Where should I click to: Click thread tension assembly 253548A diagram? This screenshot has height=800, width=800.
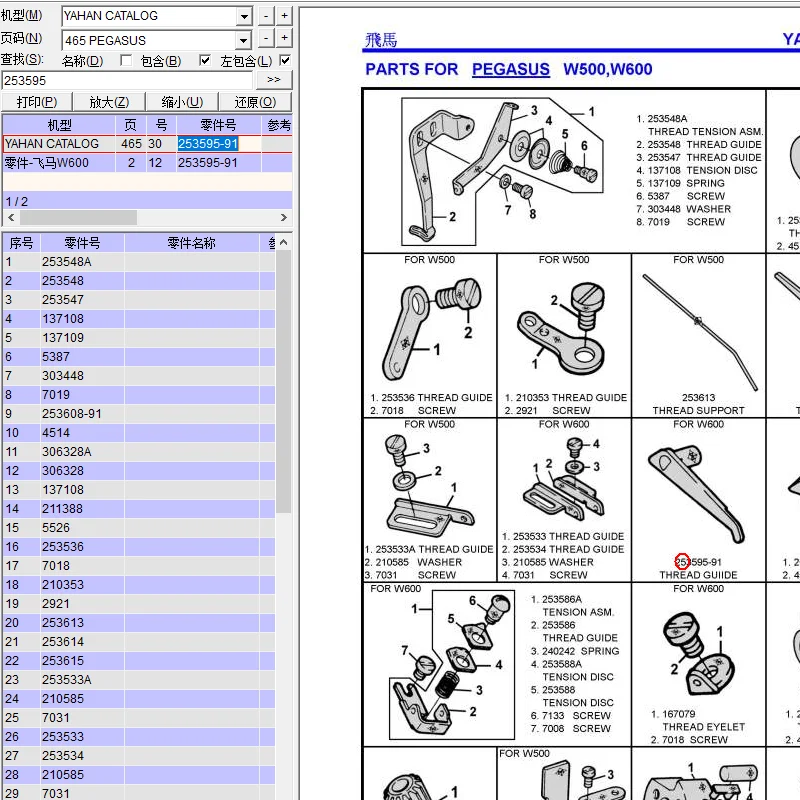pos(503,171)
